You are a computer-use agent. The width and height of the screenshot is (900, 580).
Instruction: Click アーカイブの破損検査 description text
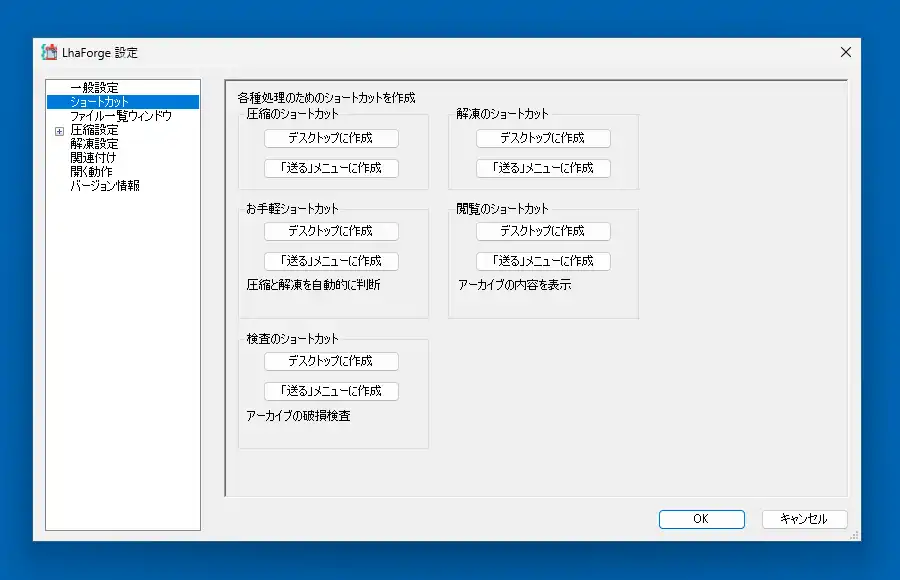(298, 416)
